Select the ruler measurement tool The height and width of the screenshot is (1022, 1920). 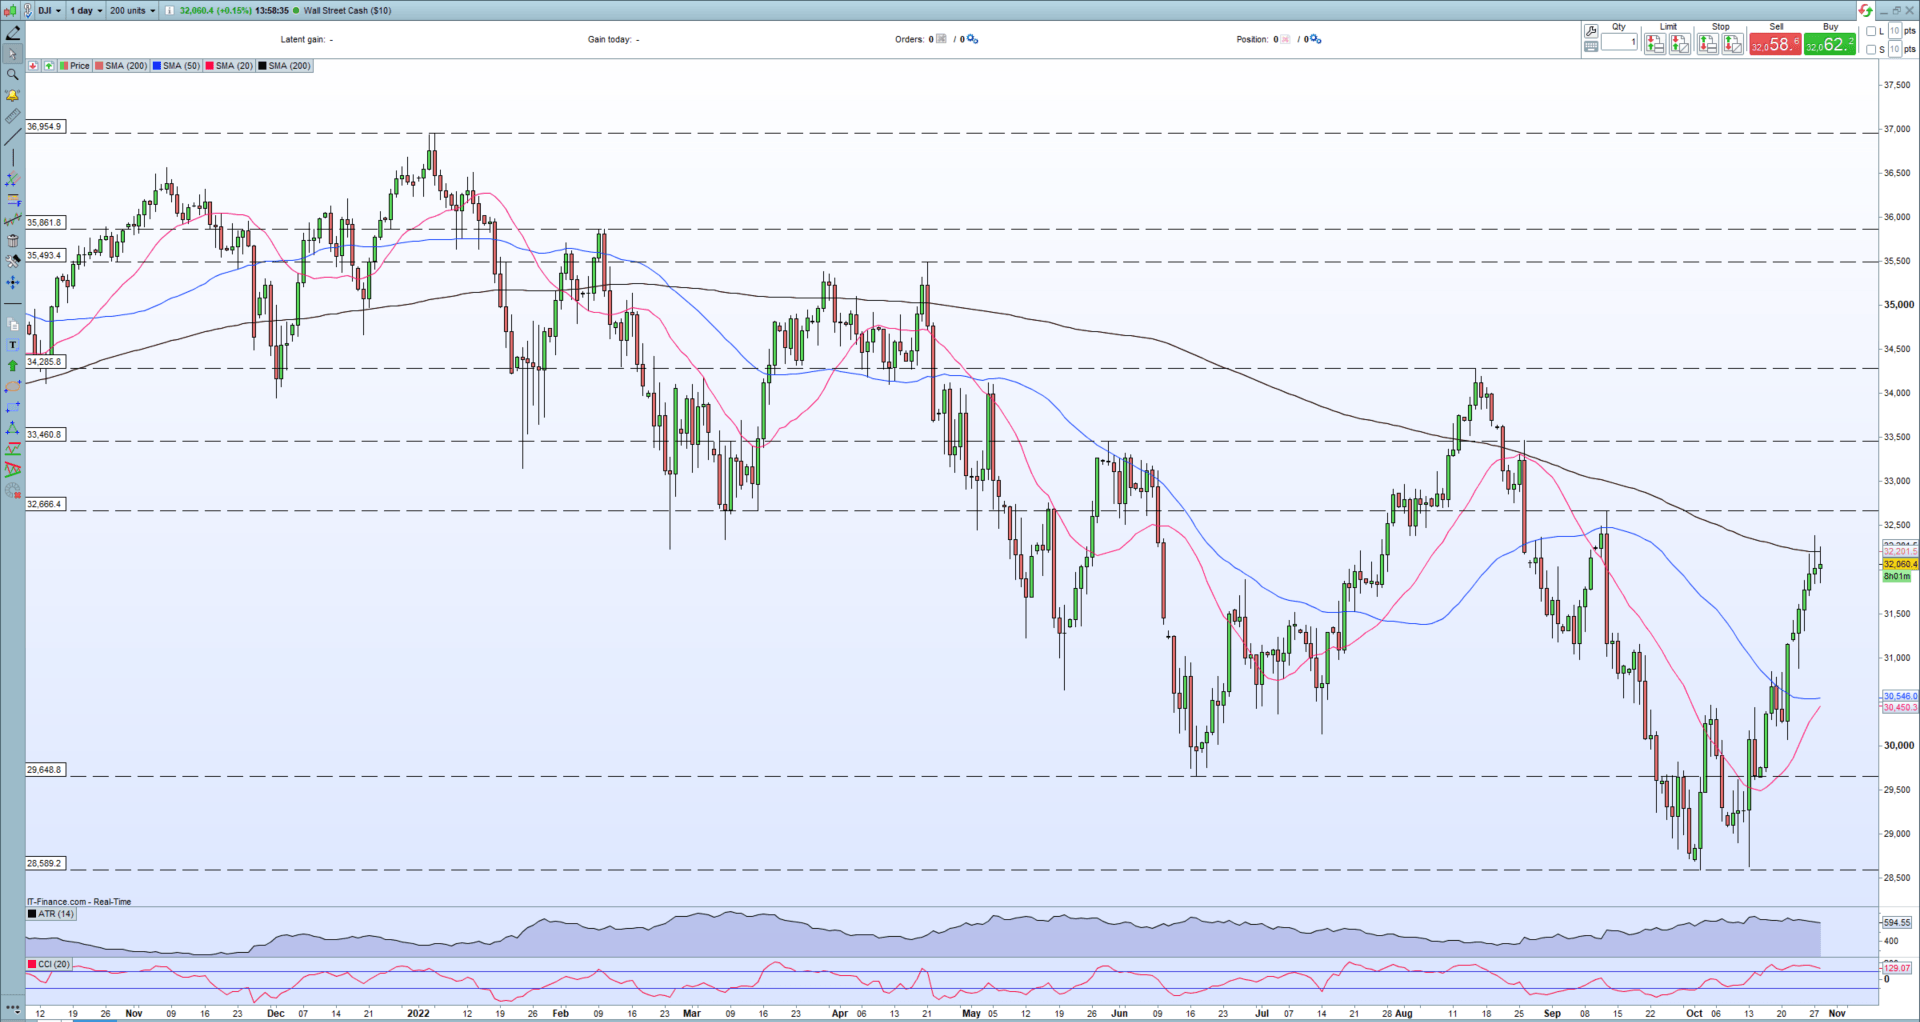[x=13, y=117]
